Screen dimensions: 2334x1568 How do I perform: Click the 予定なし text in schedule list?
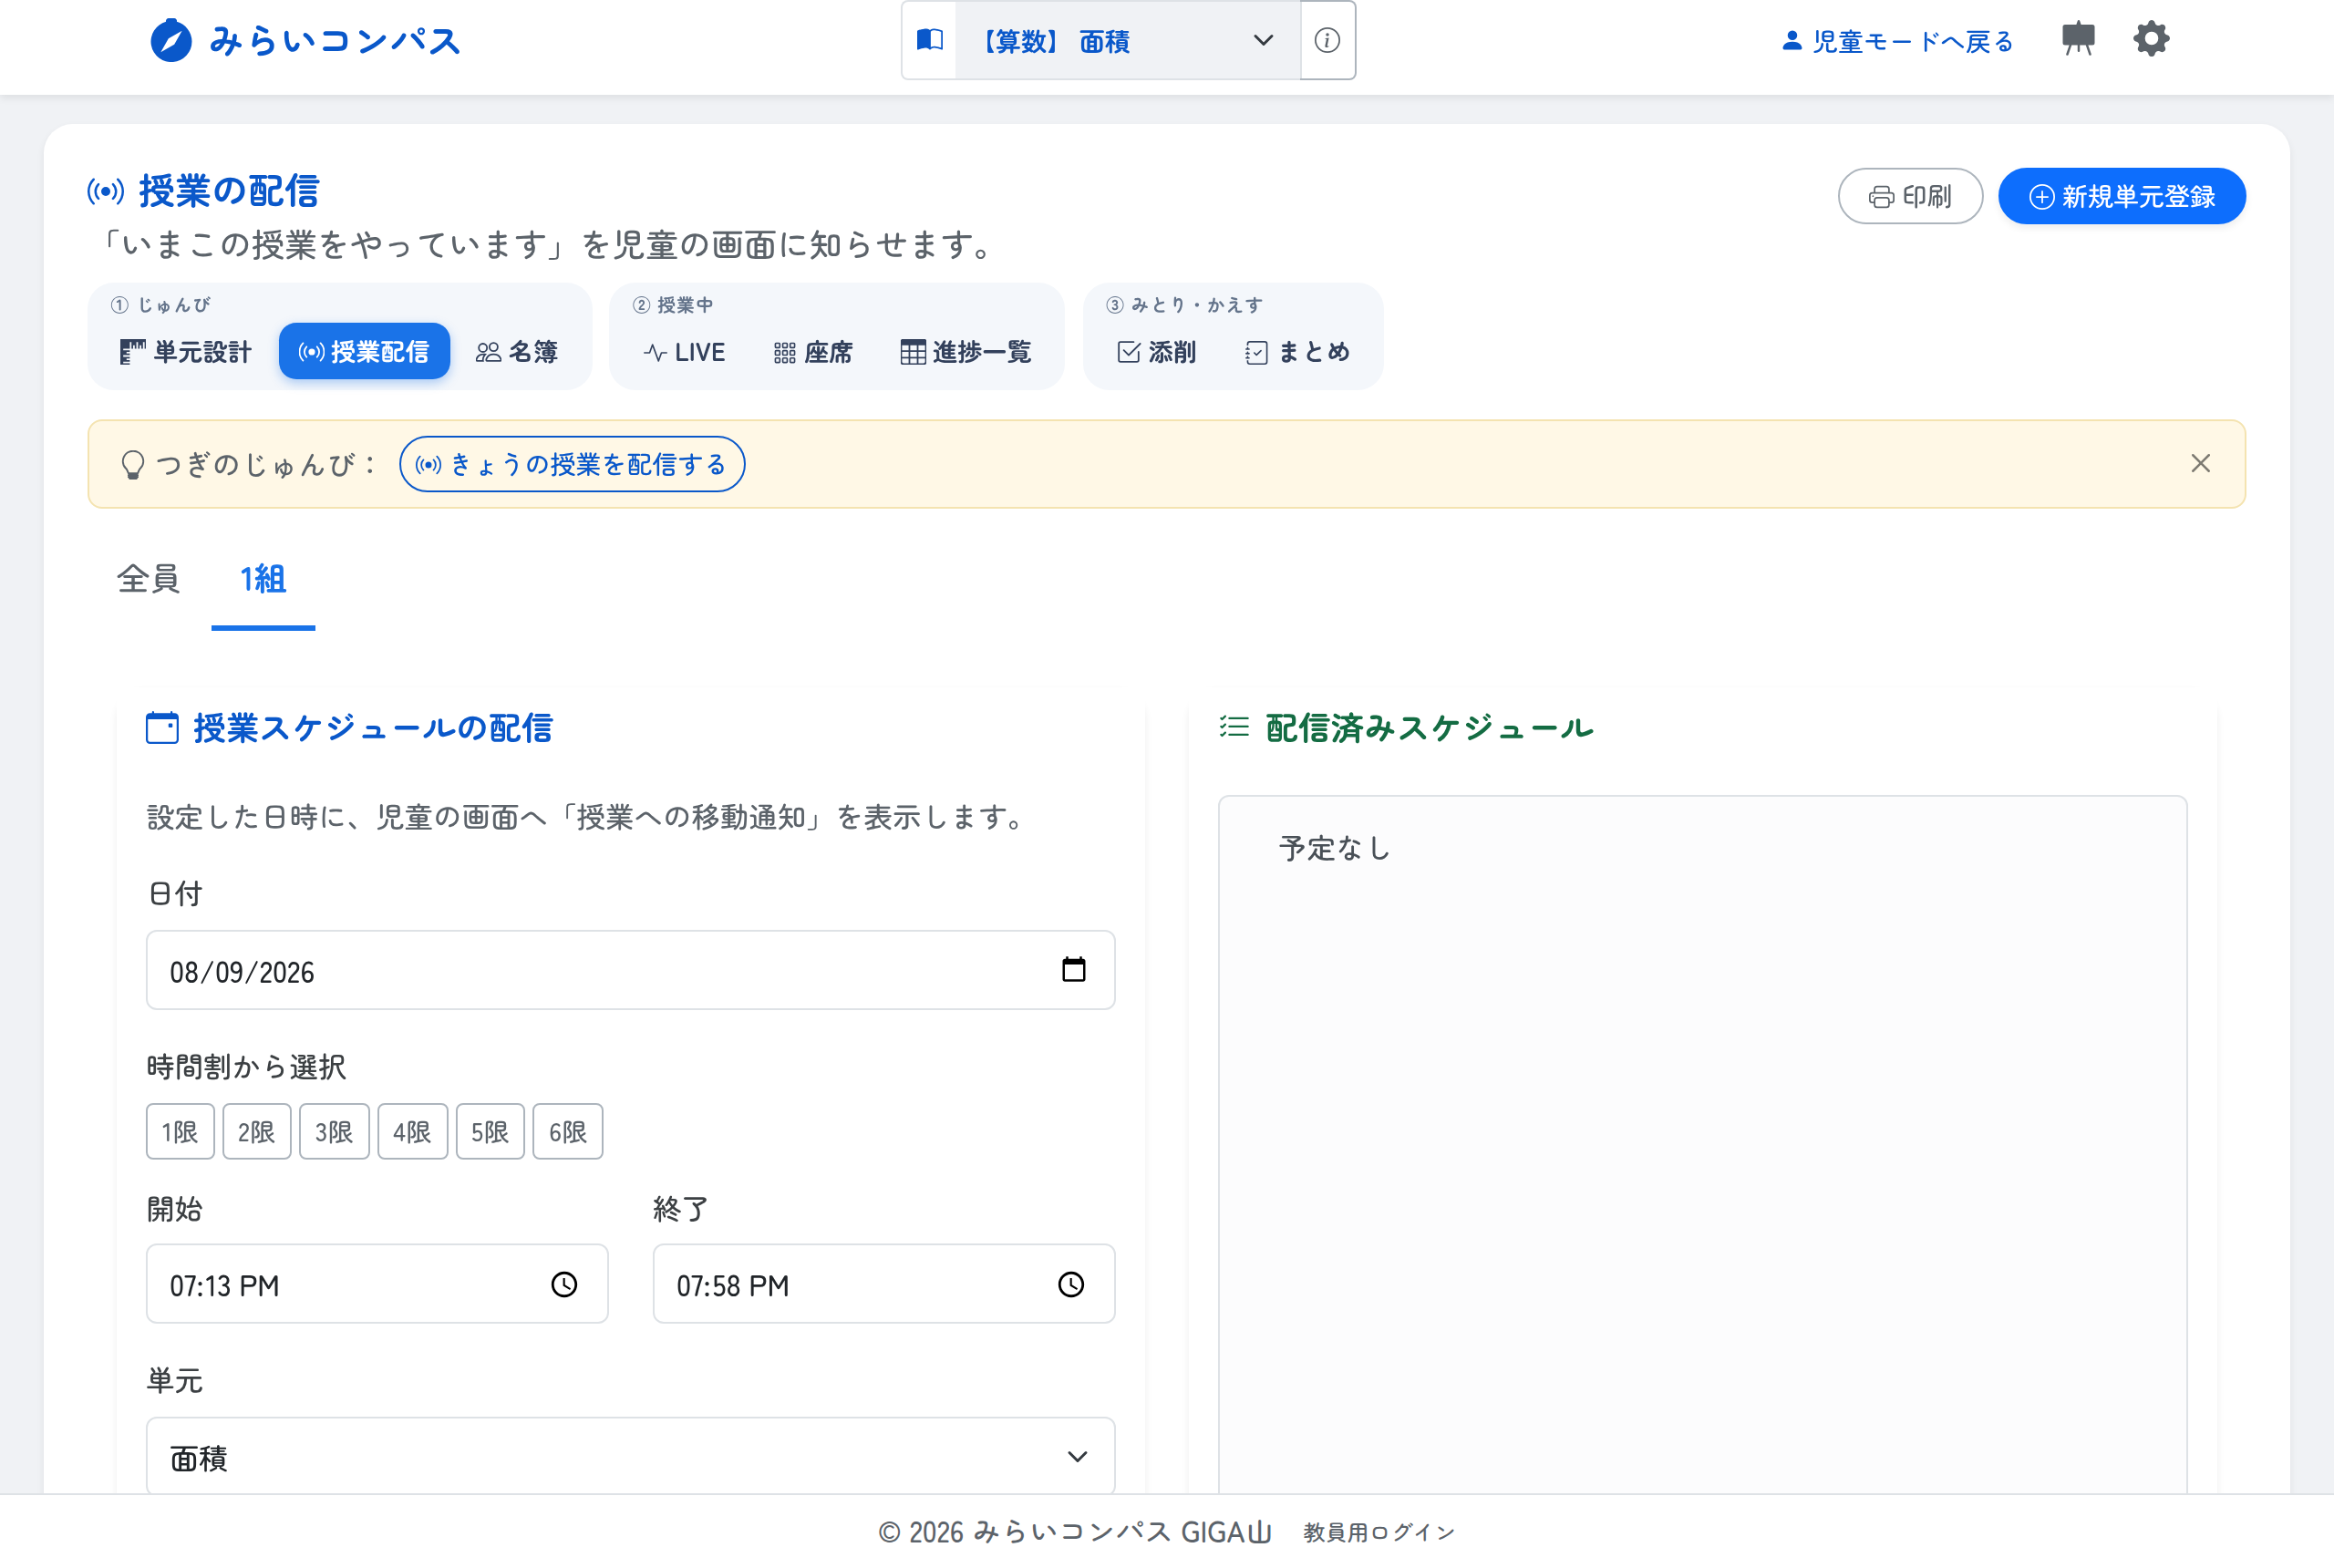pos(1335,848)
